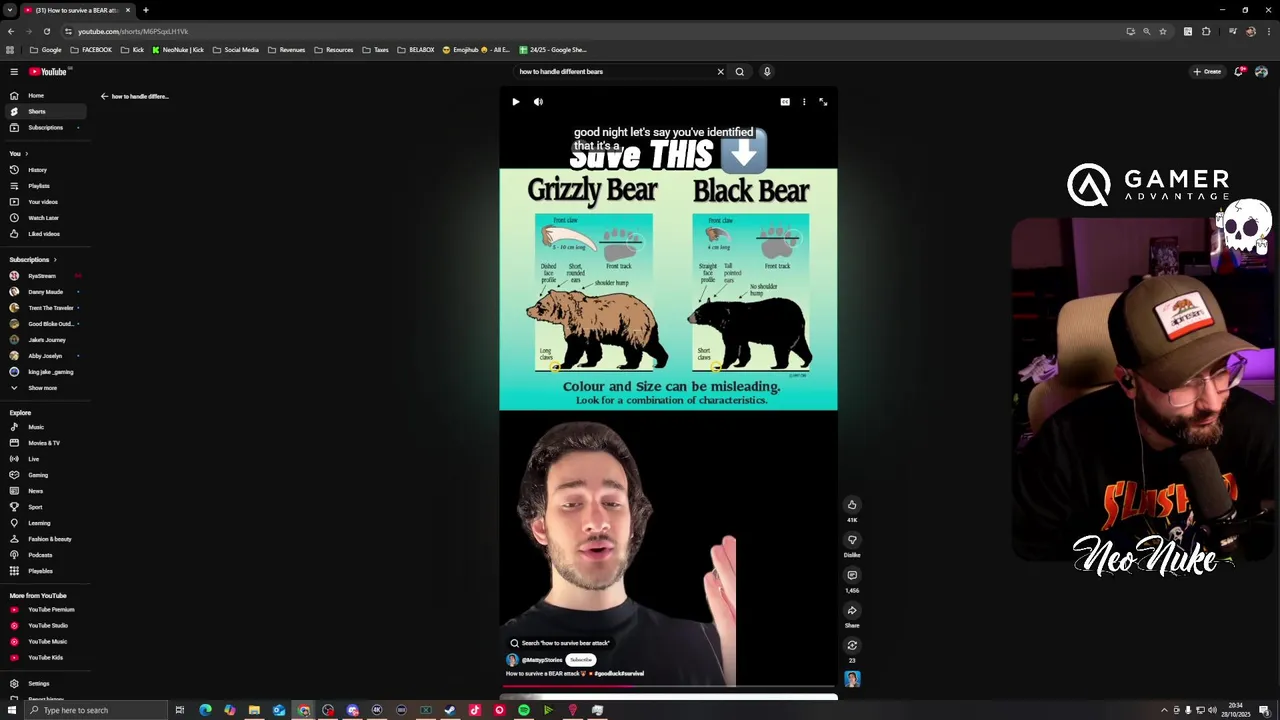Enter fullscreen on the Short player
Viewport: 1280px width, 720px height.
823,102
